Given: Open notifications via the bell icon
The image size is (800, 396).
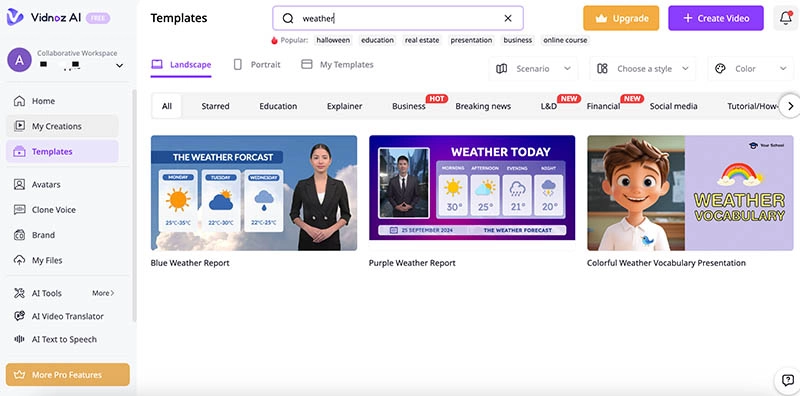Looking at the screenshot, I should click(786, 18).
